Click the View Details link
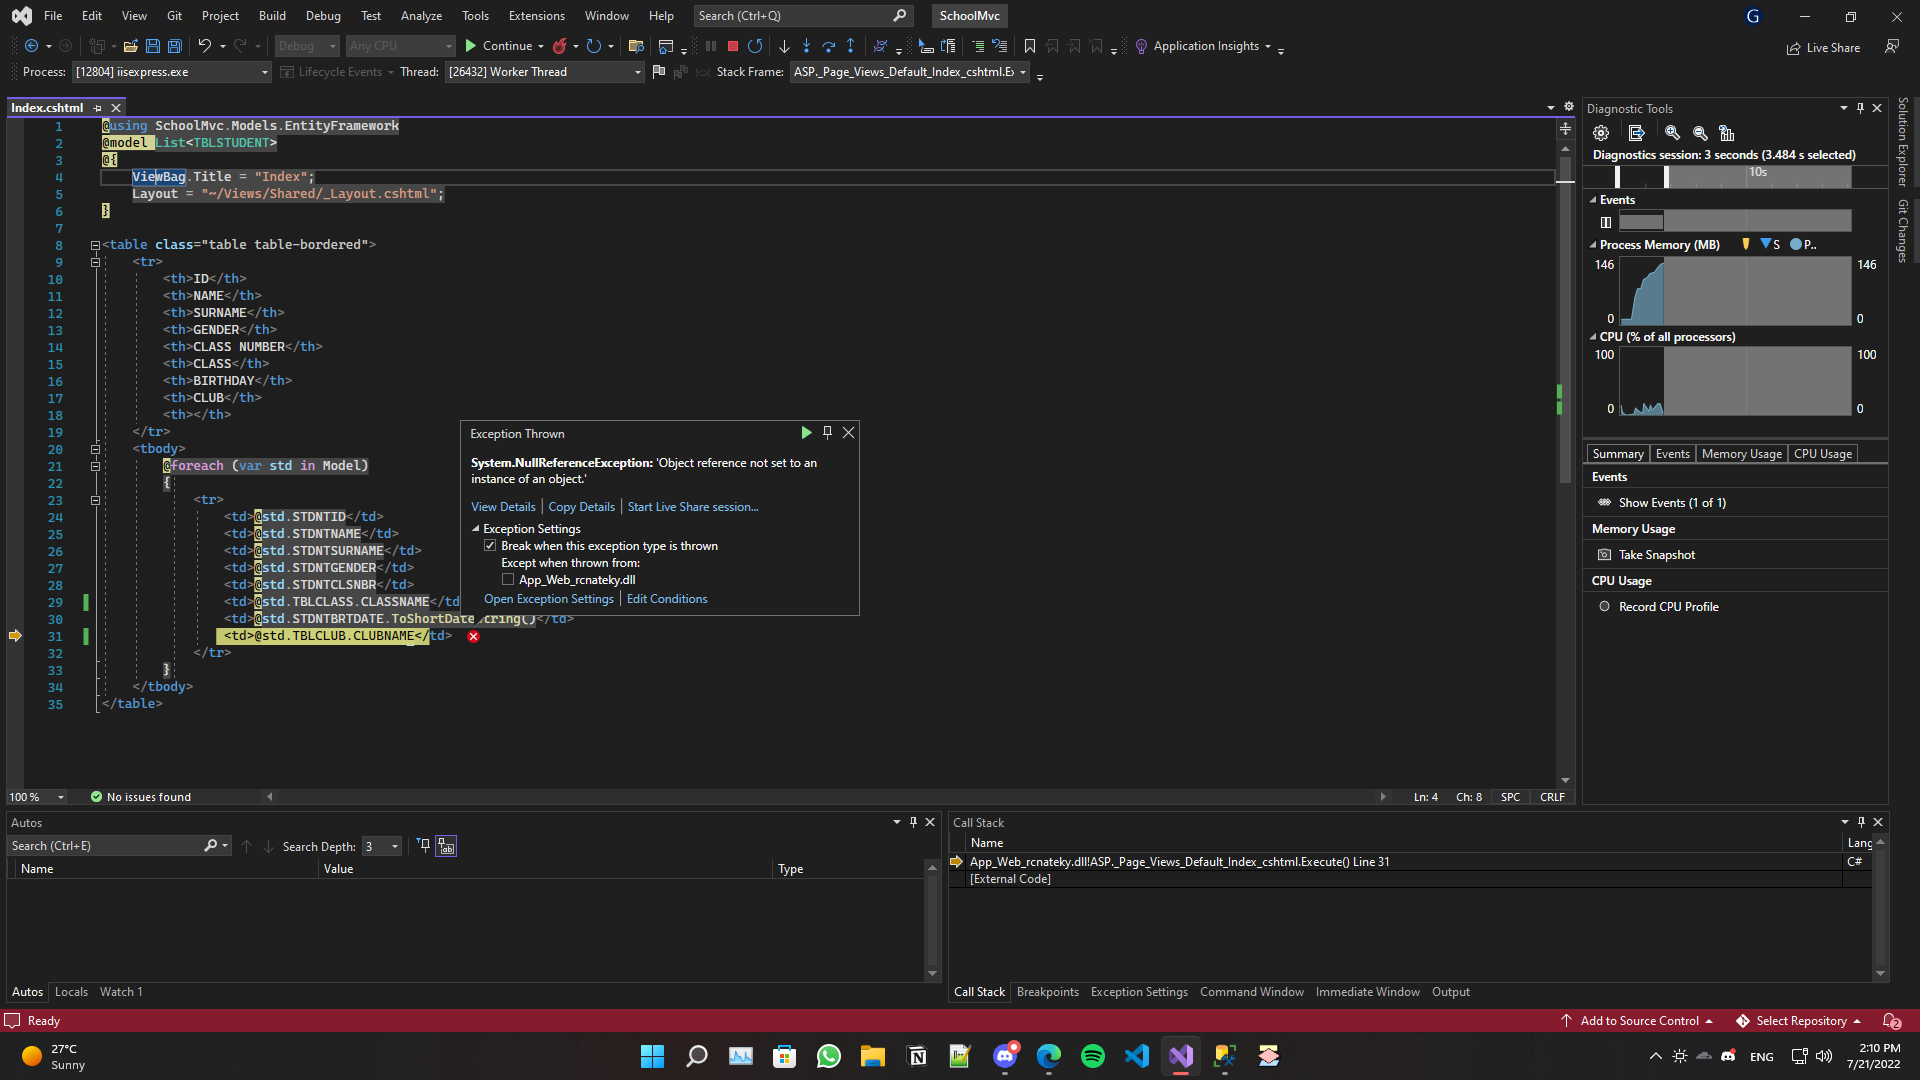The image size is (1920, 1080). click(x=503, y=507)
